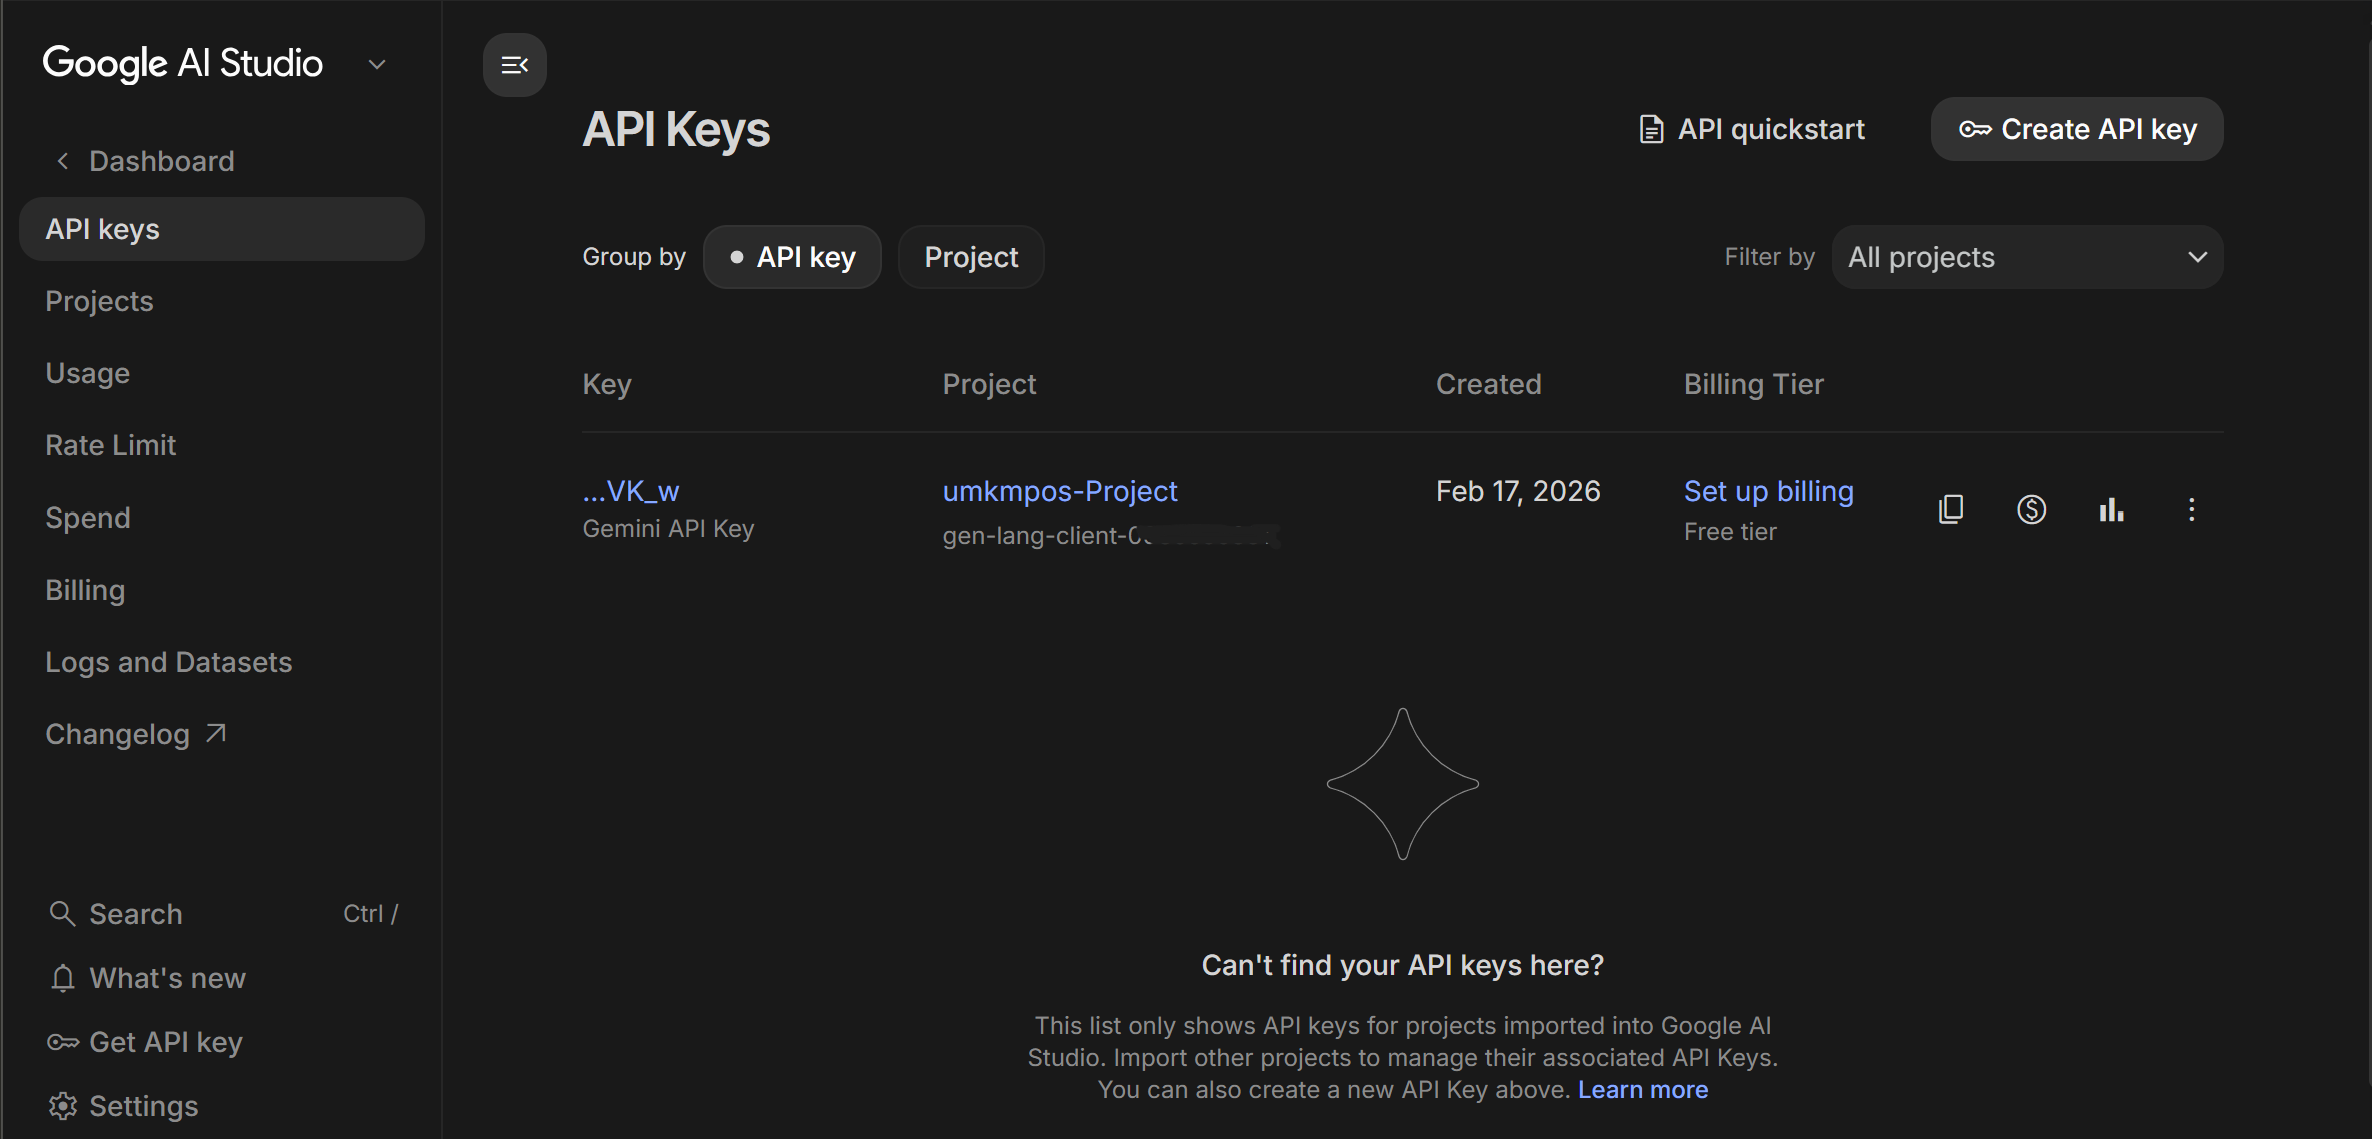Open Rate Limit page
The width and height of the screenshot is (2372, 1139).
(x=110, y=445)
